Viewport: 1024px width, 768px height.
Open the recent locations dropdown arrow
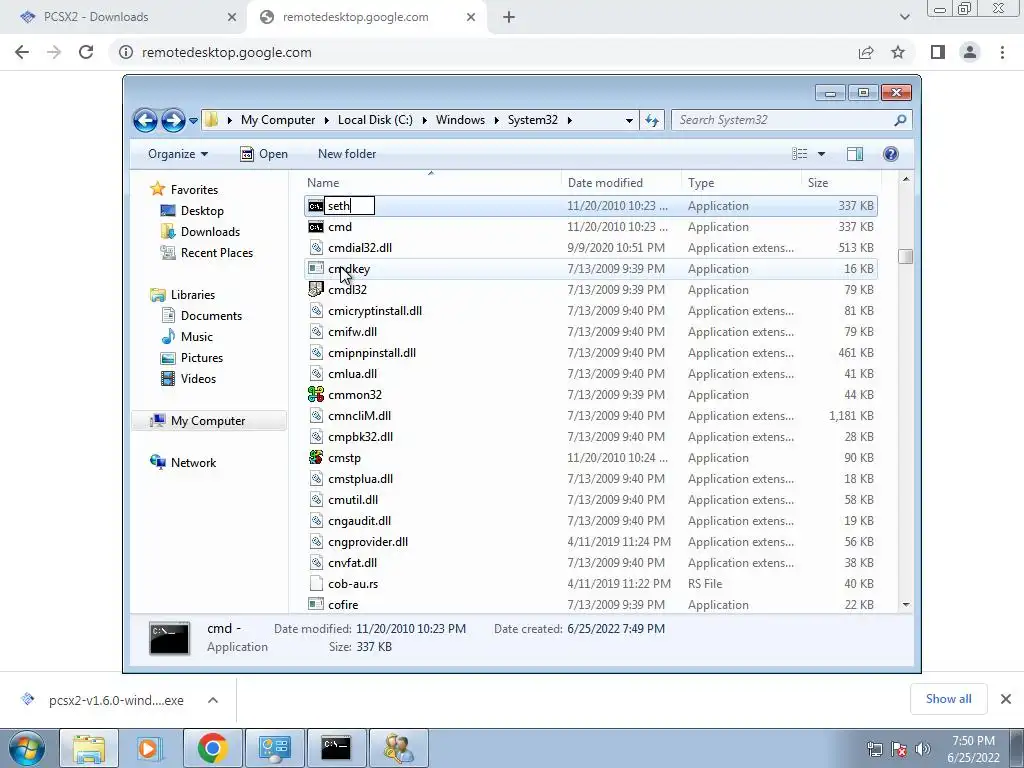[x=193, y=121]
